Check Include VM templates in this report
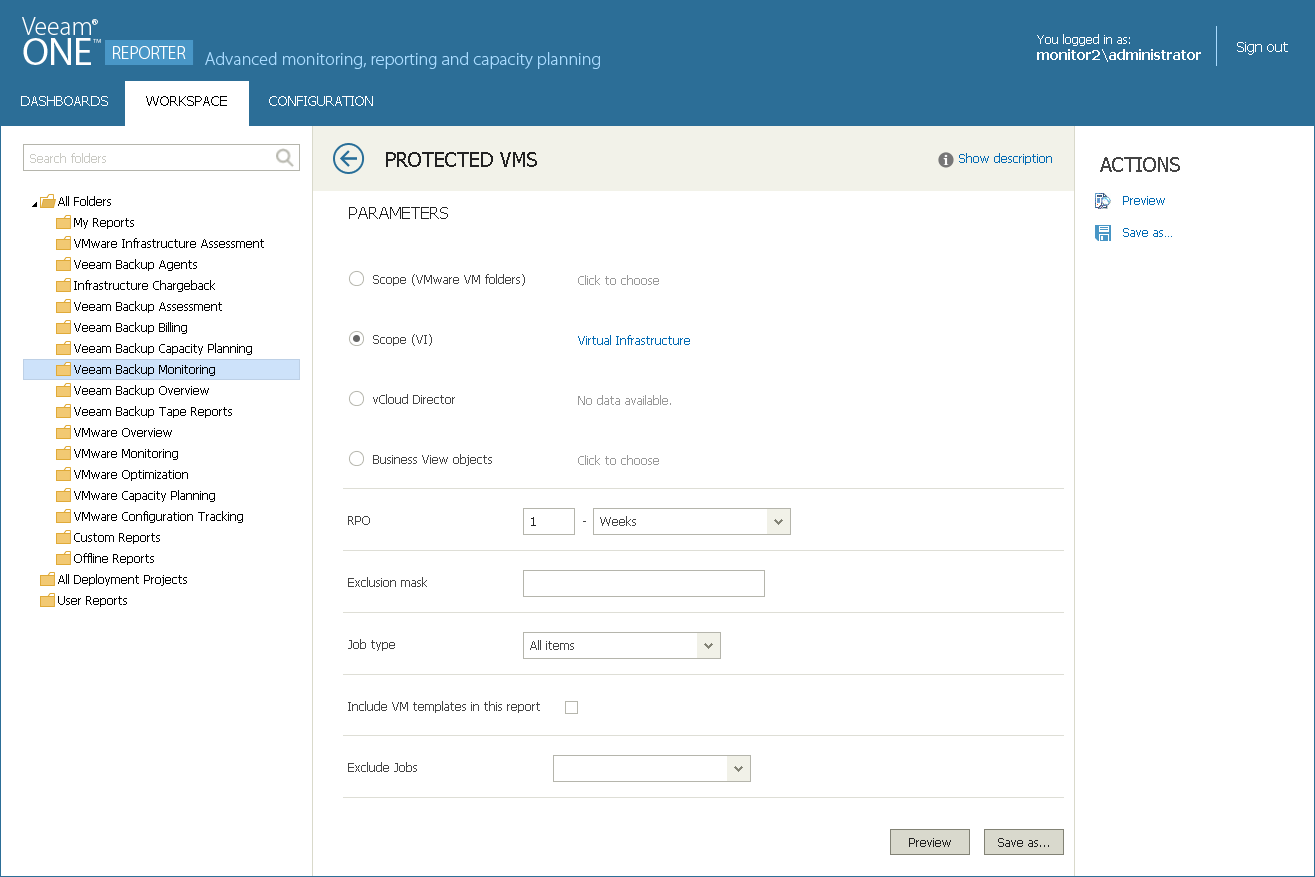The height and width of the screenshot is (877, 1315). click(572, 707)
